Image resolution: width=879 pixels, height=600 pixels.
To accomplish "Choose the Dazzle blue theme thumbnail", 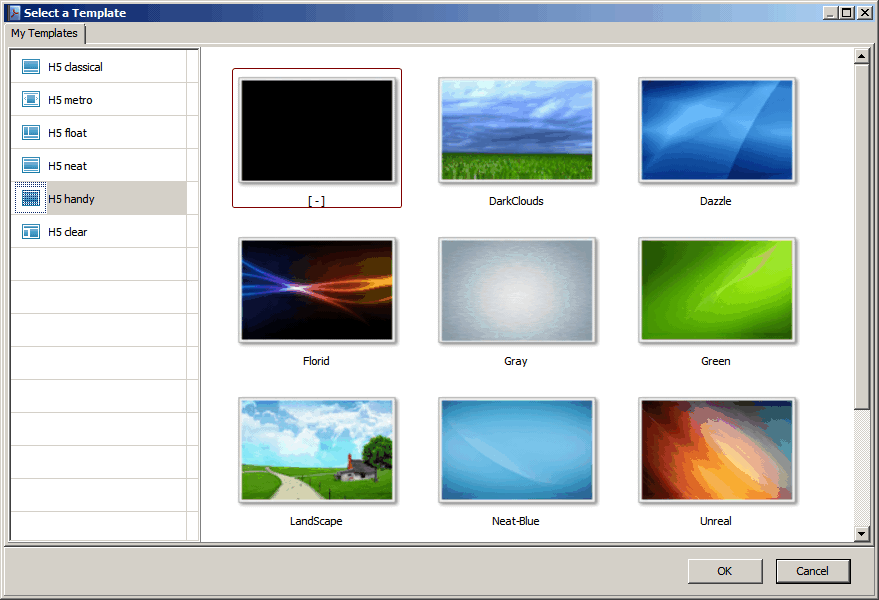I will [716, 131].
